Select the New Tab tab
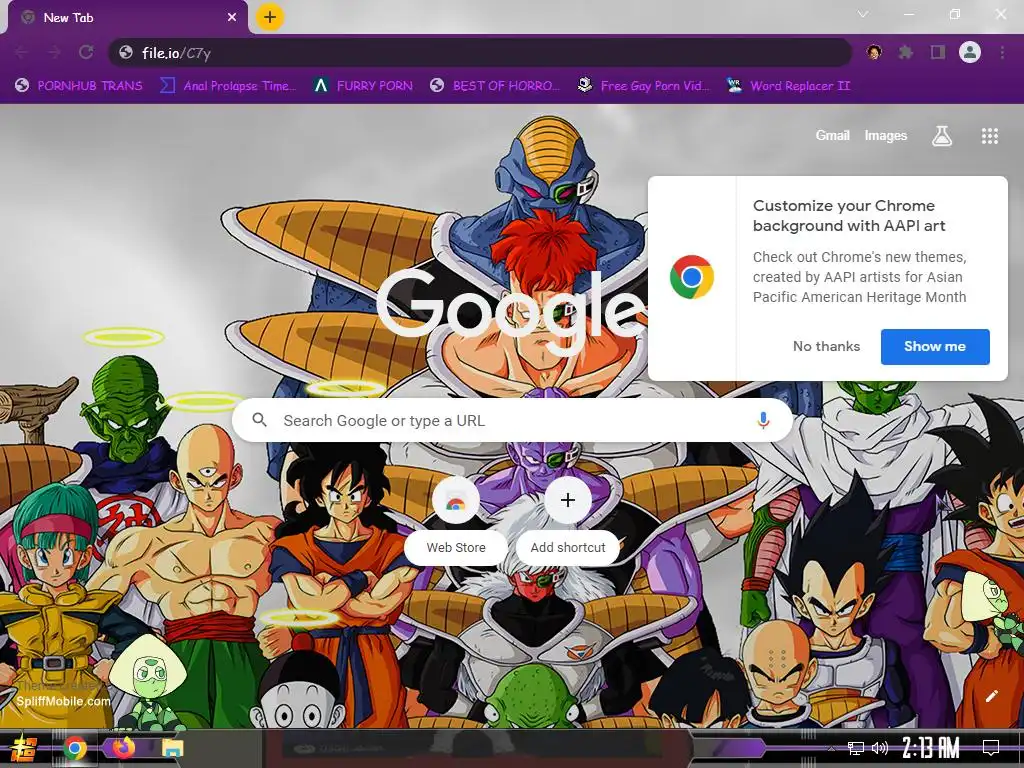Image resolution: width=1024 pixels, height=768 pixels. (127, 18)
